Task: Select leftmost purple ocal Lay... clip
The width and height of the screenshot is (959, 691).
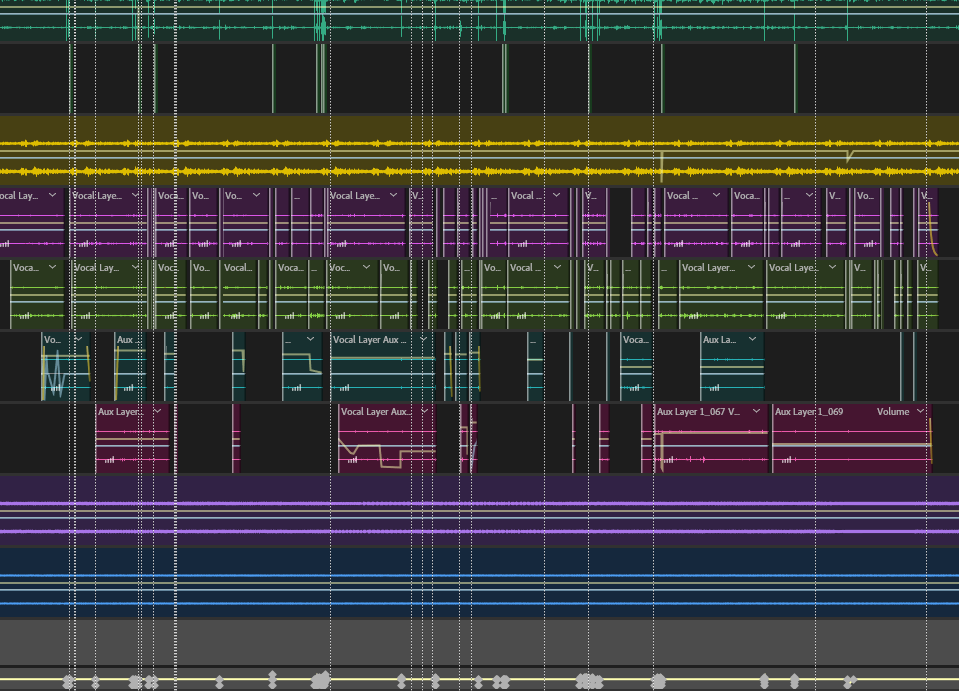Action: pyautogui.click(x=32, y=221)
